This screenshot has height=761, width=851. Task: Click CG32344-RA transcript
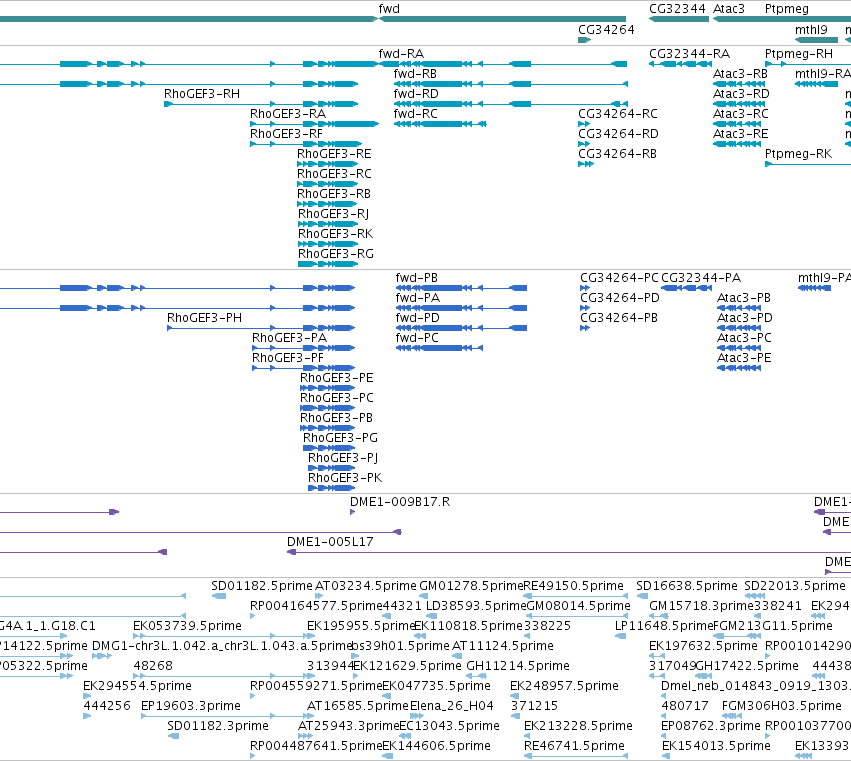(x=689, y=54)
